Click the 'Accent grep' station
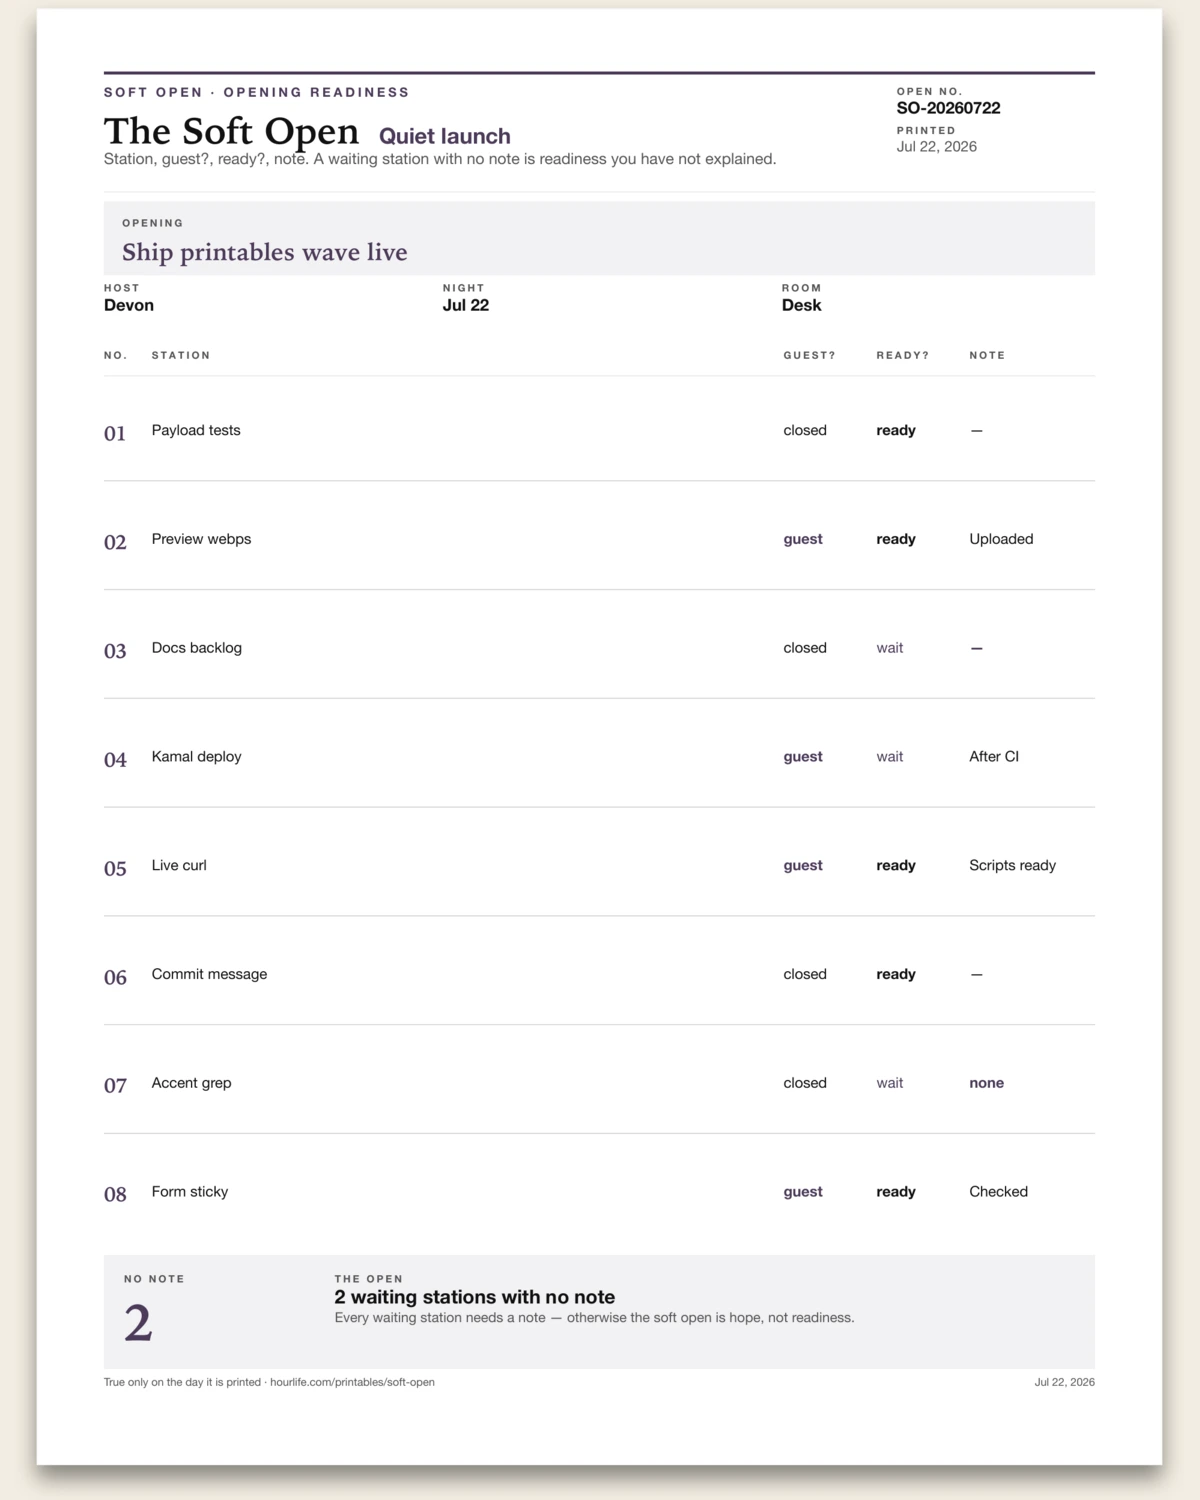 click(191, 1083)
